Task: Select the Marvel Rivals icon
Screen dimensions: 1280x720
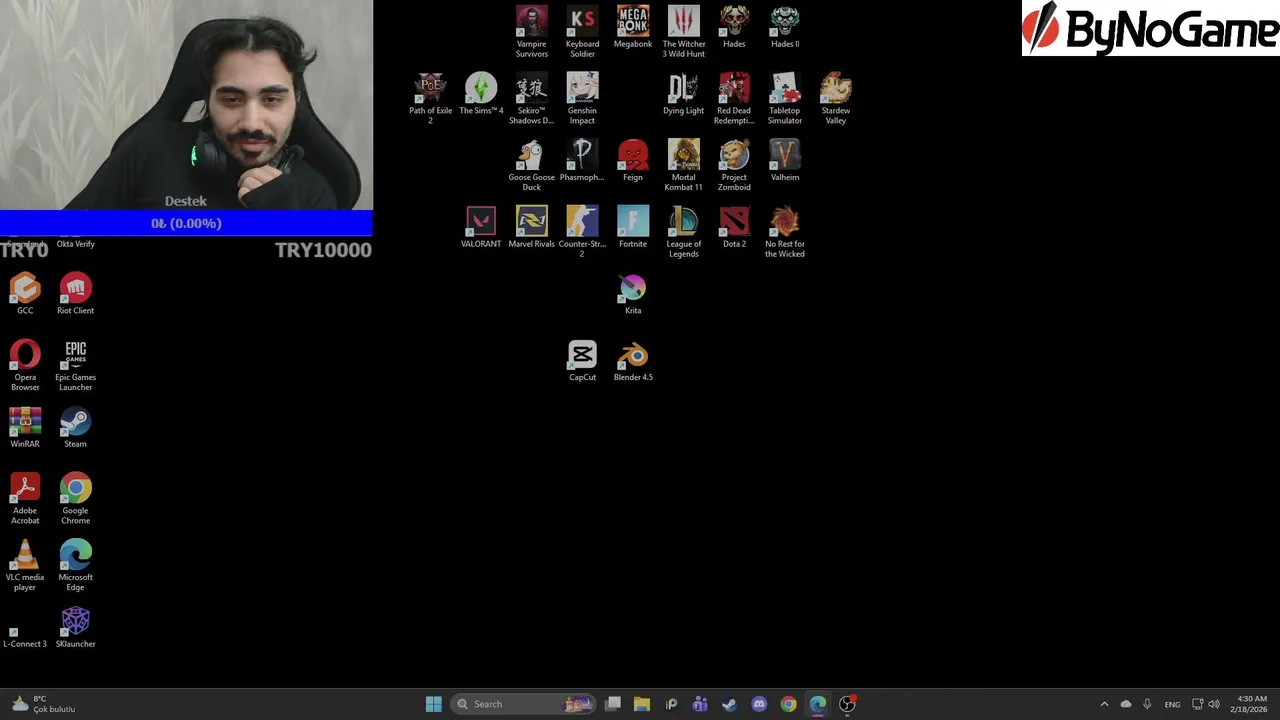Action: (531, 227)
